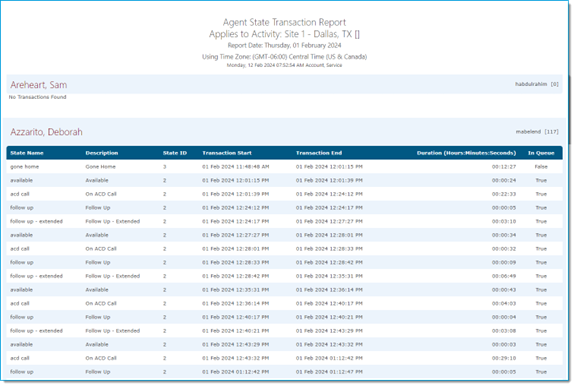The height and width of the screenshot is (386, 574).
Task: Click the "mabelend [117]" username label
Action: (x=537, y=132)
